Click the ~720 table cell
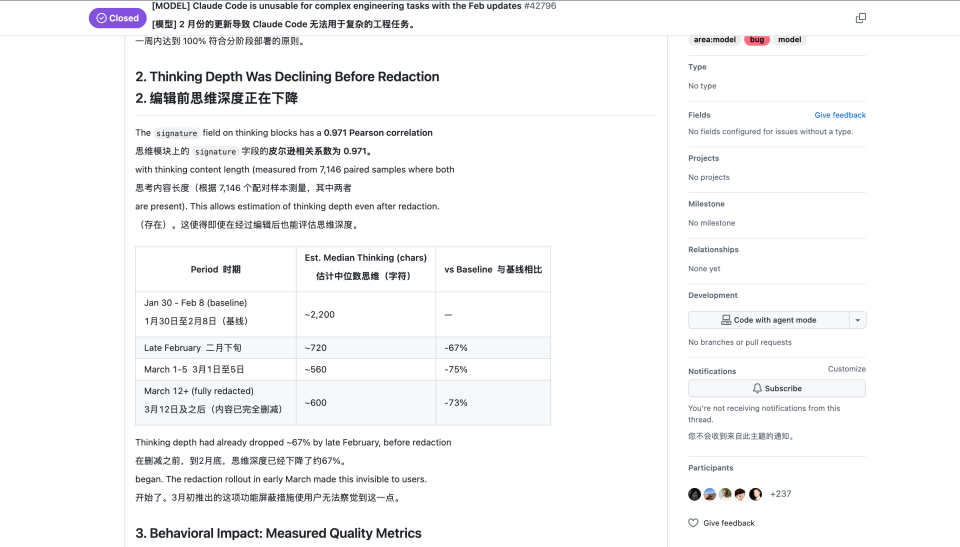960x547 pixels. click(366, 347)
